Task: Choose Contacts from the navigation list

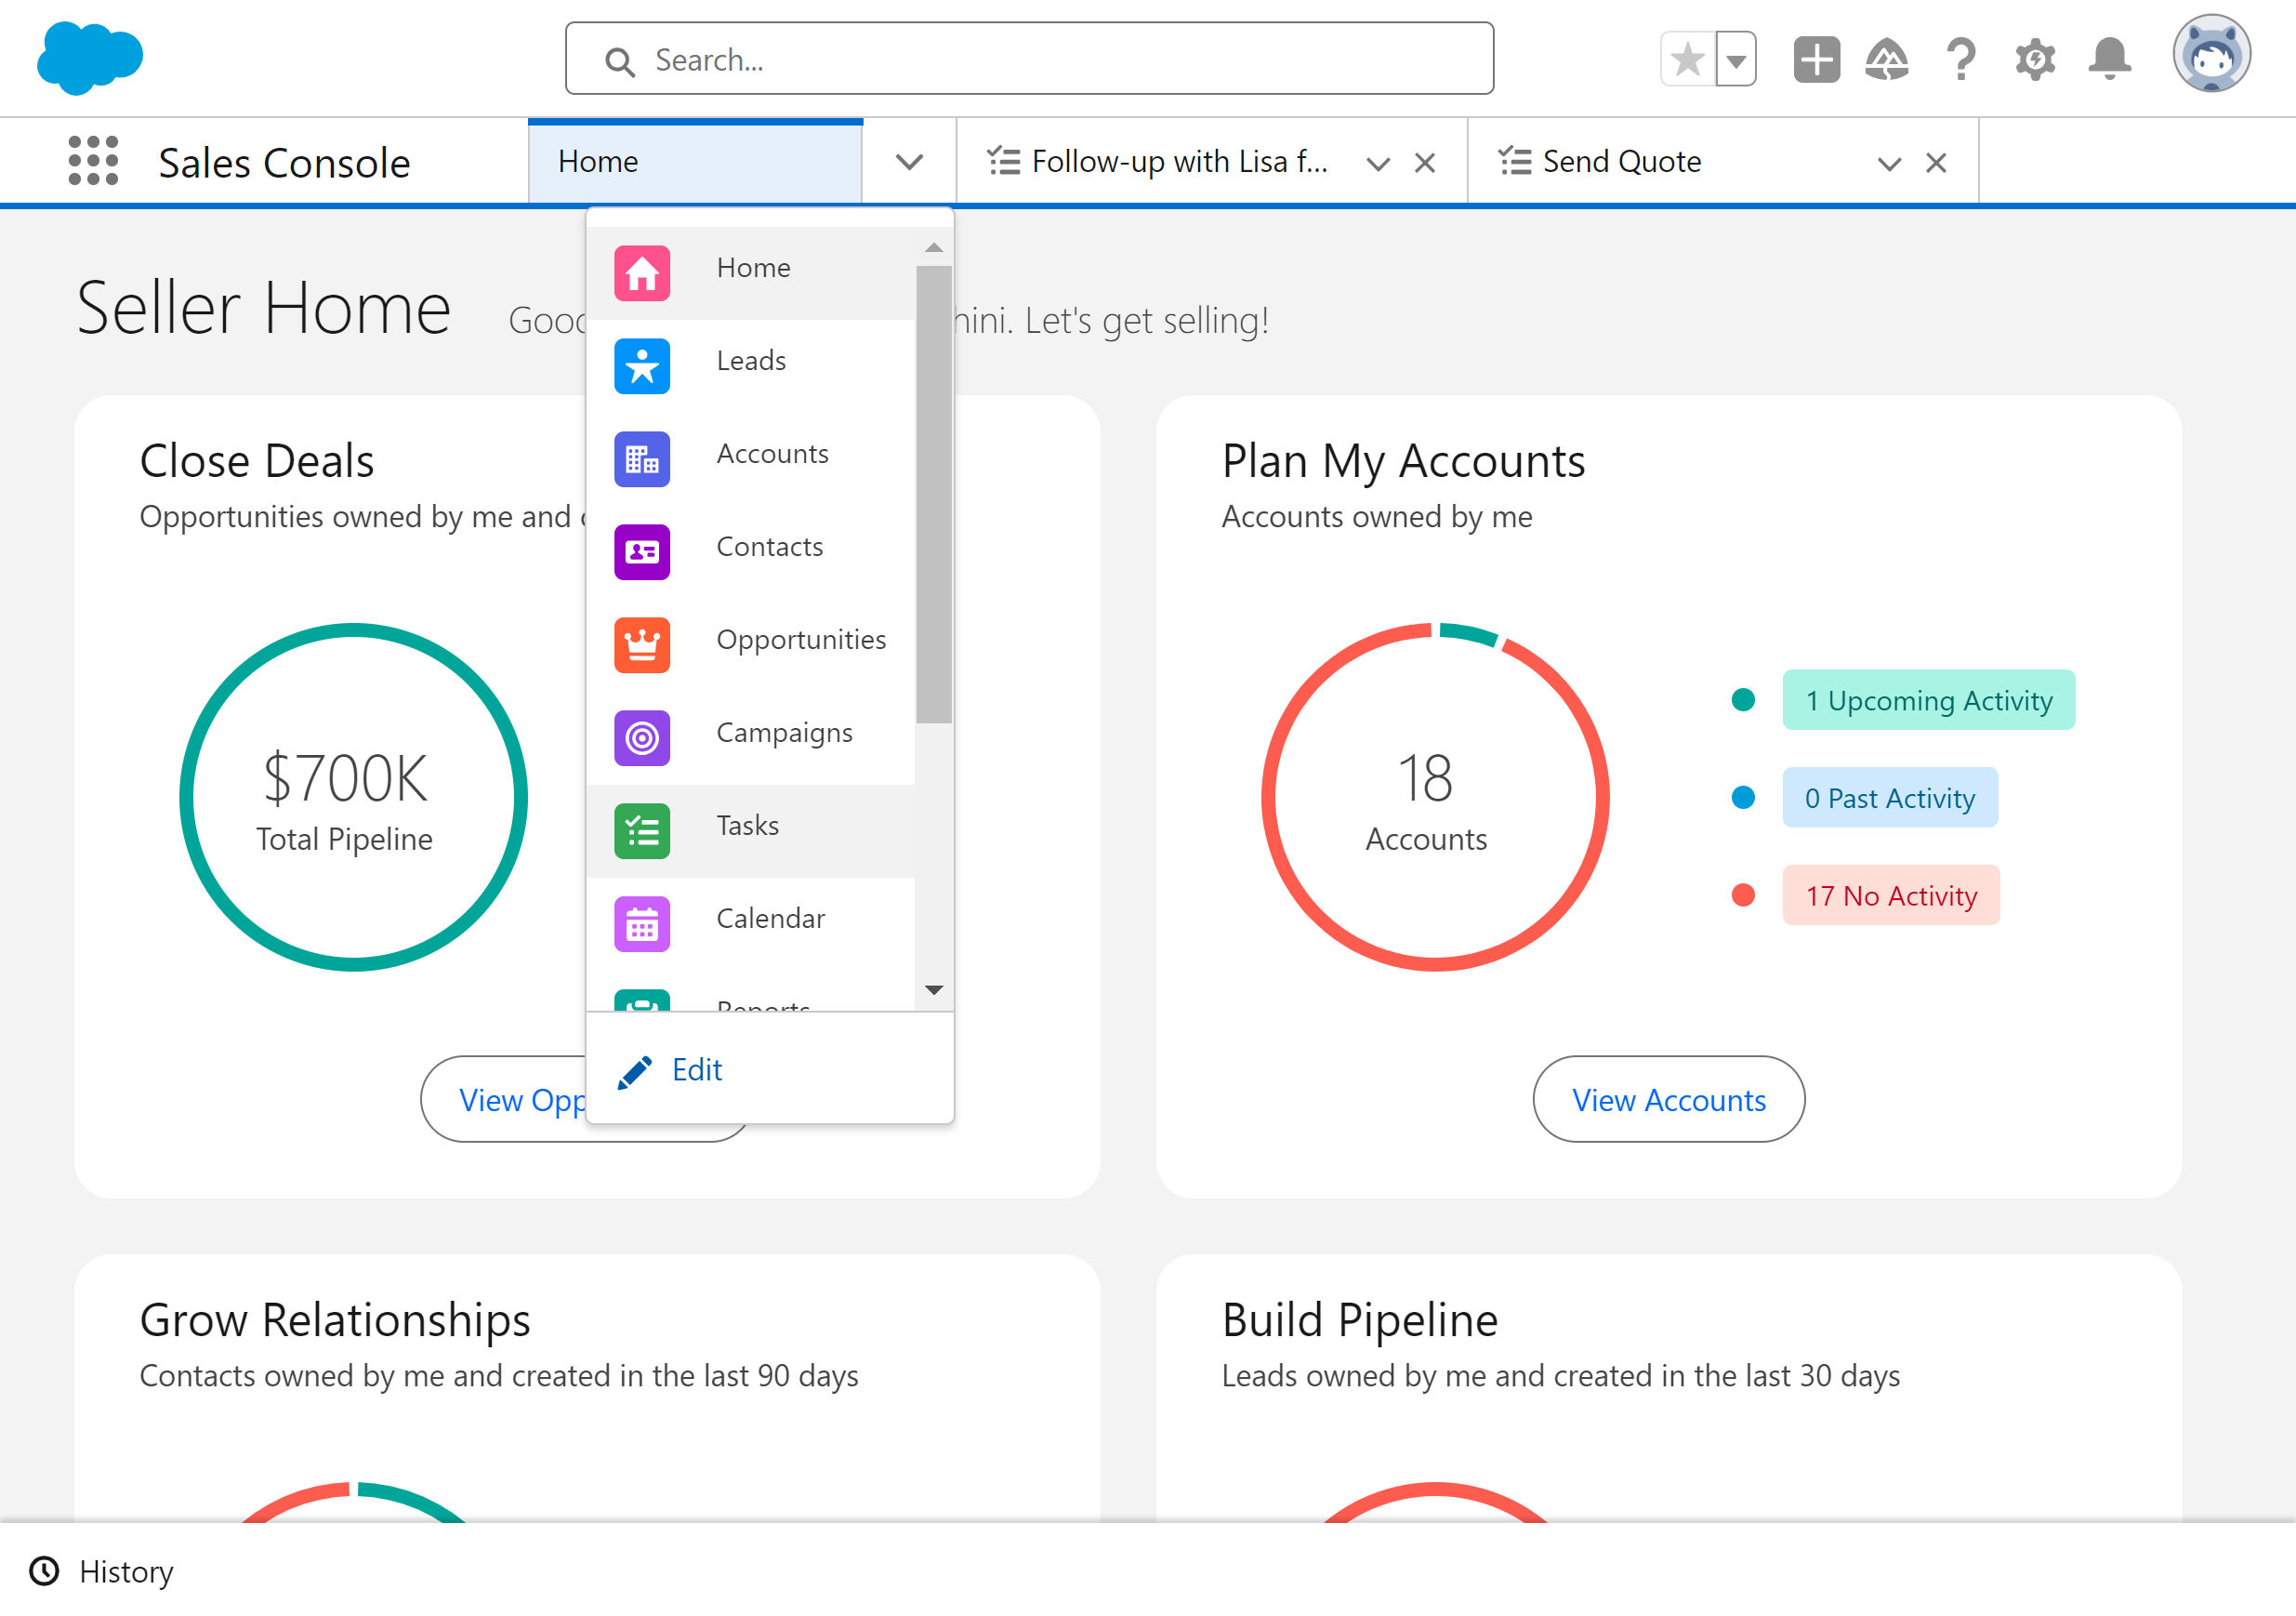Action: (751, 550)
